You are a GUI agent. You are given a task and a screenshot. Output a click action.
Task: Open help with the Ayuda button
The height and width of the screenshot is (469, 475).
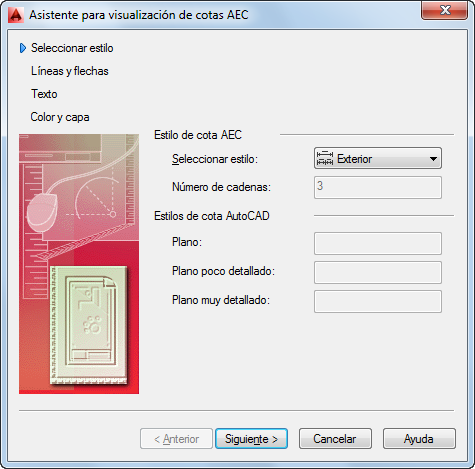[x=419, y=439]
